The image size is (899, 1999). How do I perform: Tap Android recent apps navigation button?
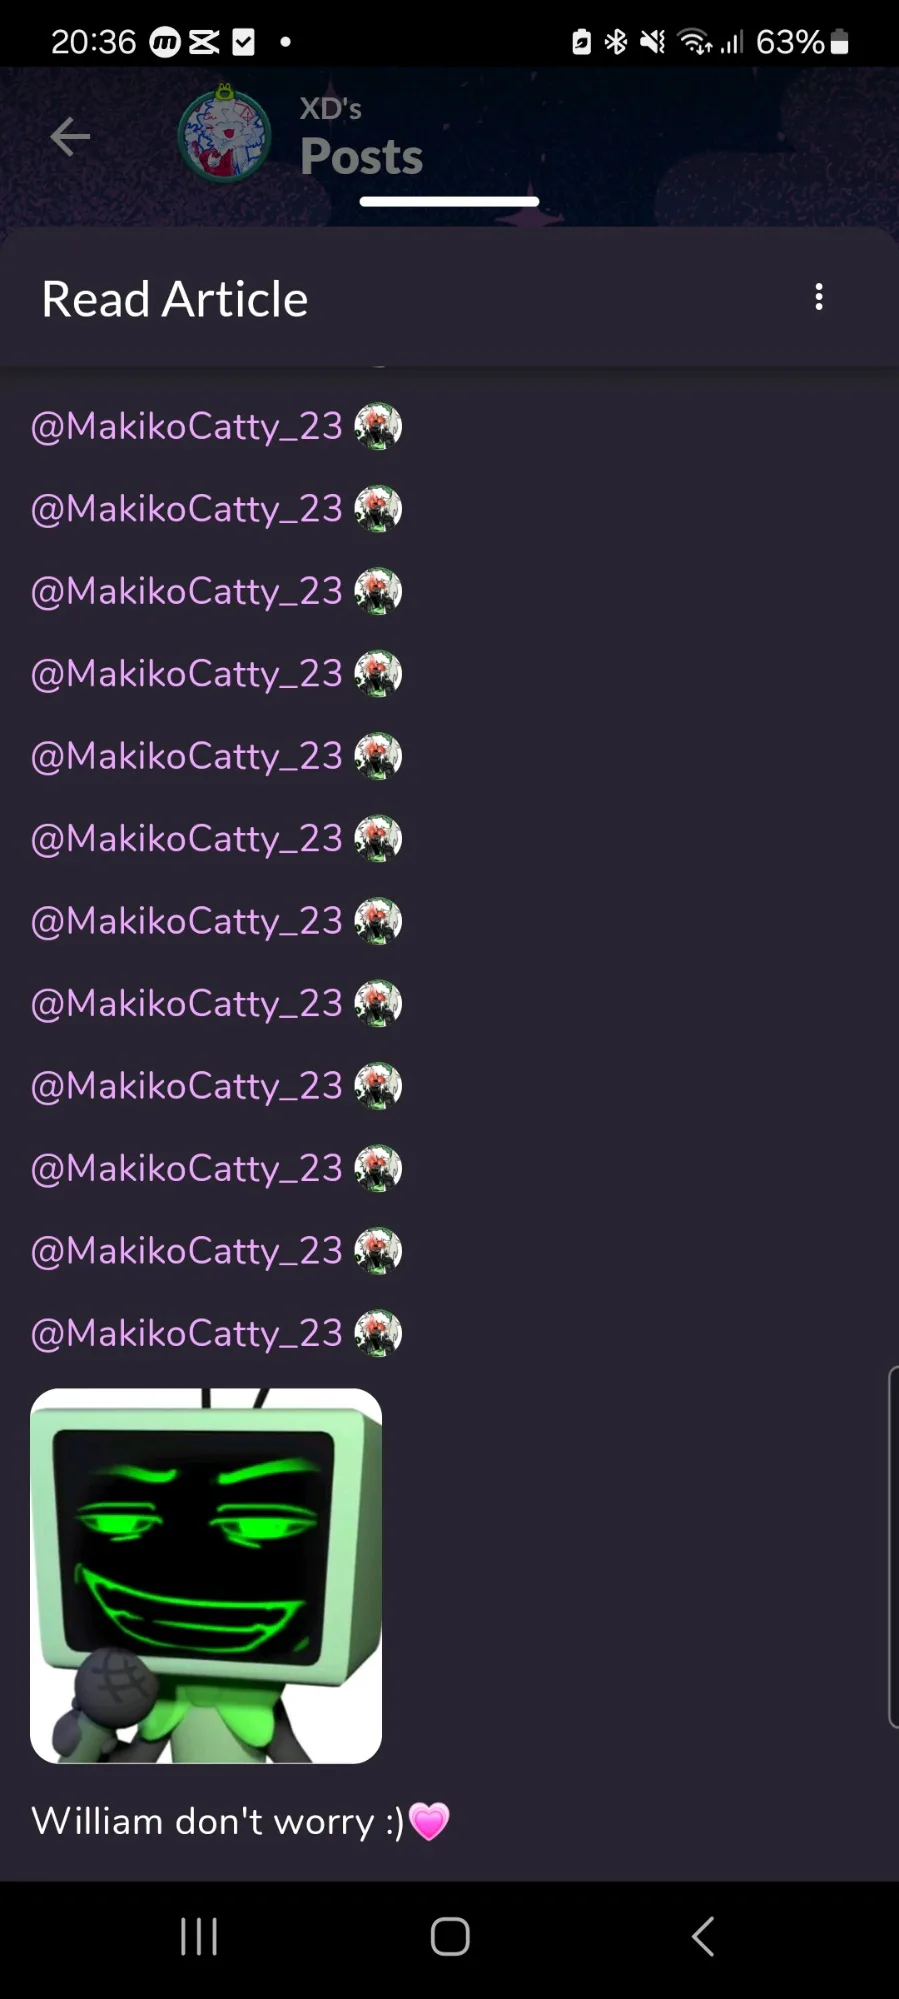pyautogui.click(x=199, y=1937)
